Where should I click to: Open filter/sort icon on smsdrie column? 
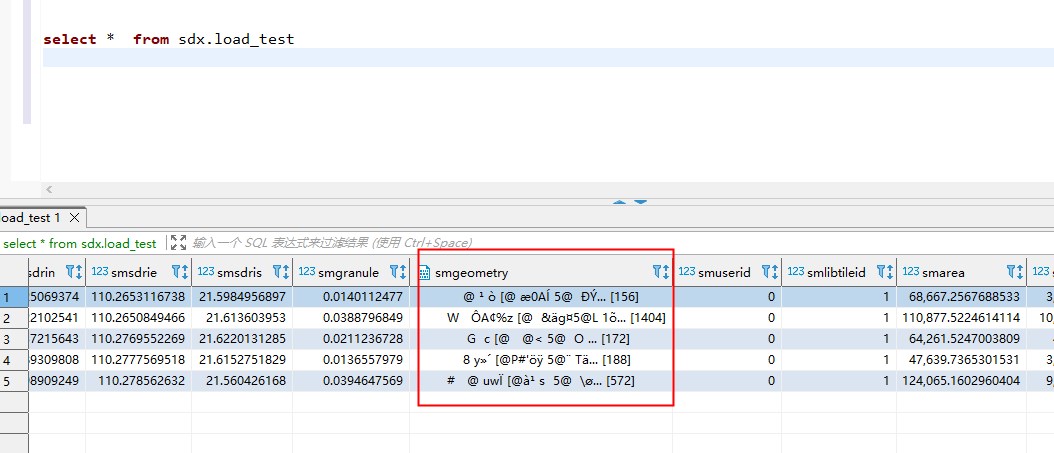point(179,272)
